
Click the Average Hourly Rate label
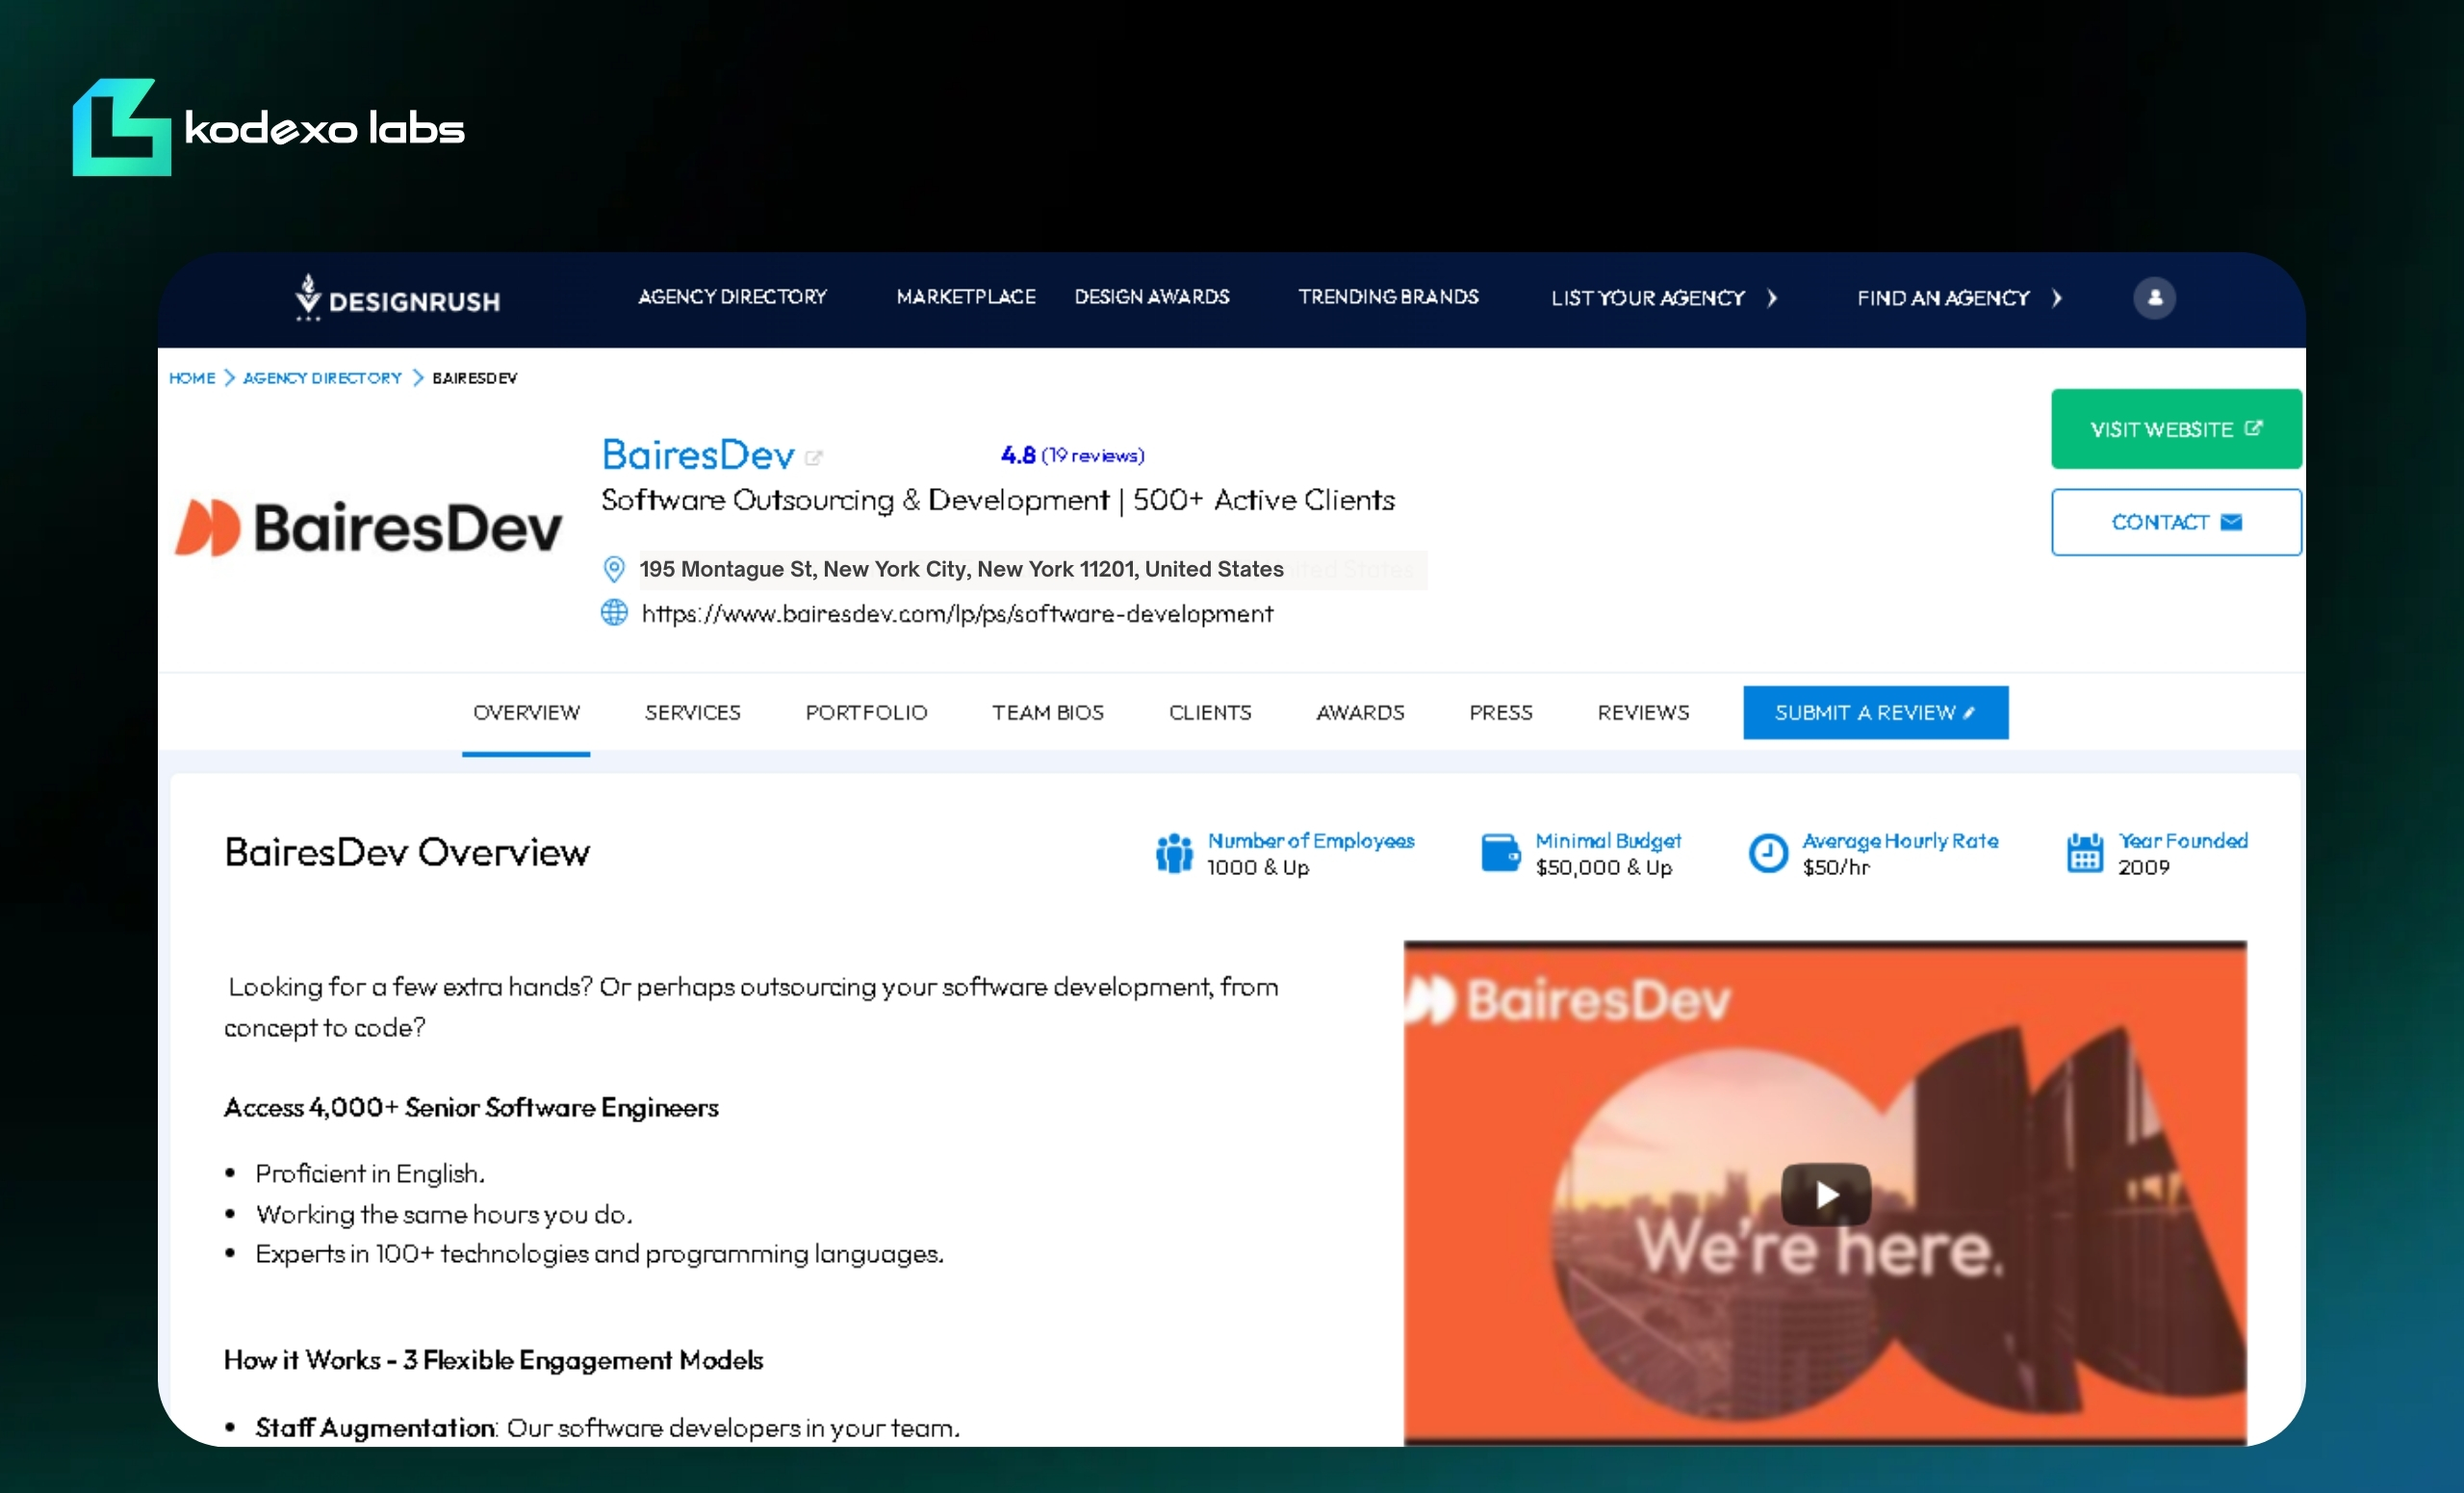click(x=1900, y=840)
